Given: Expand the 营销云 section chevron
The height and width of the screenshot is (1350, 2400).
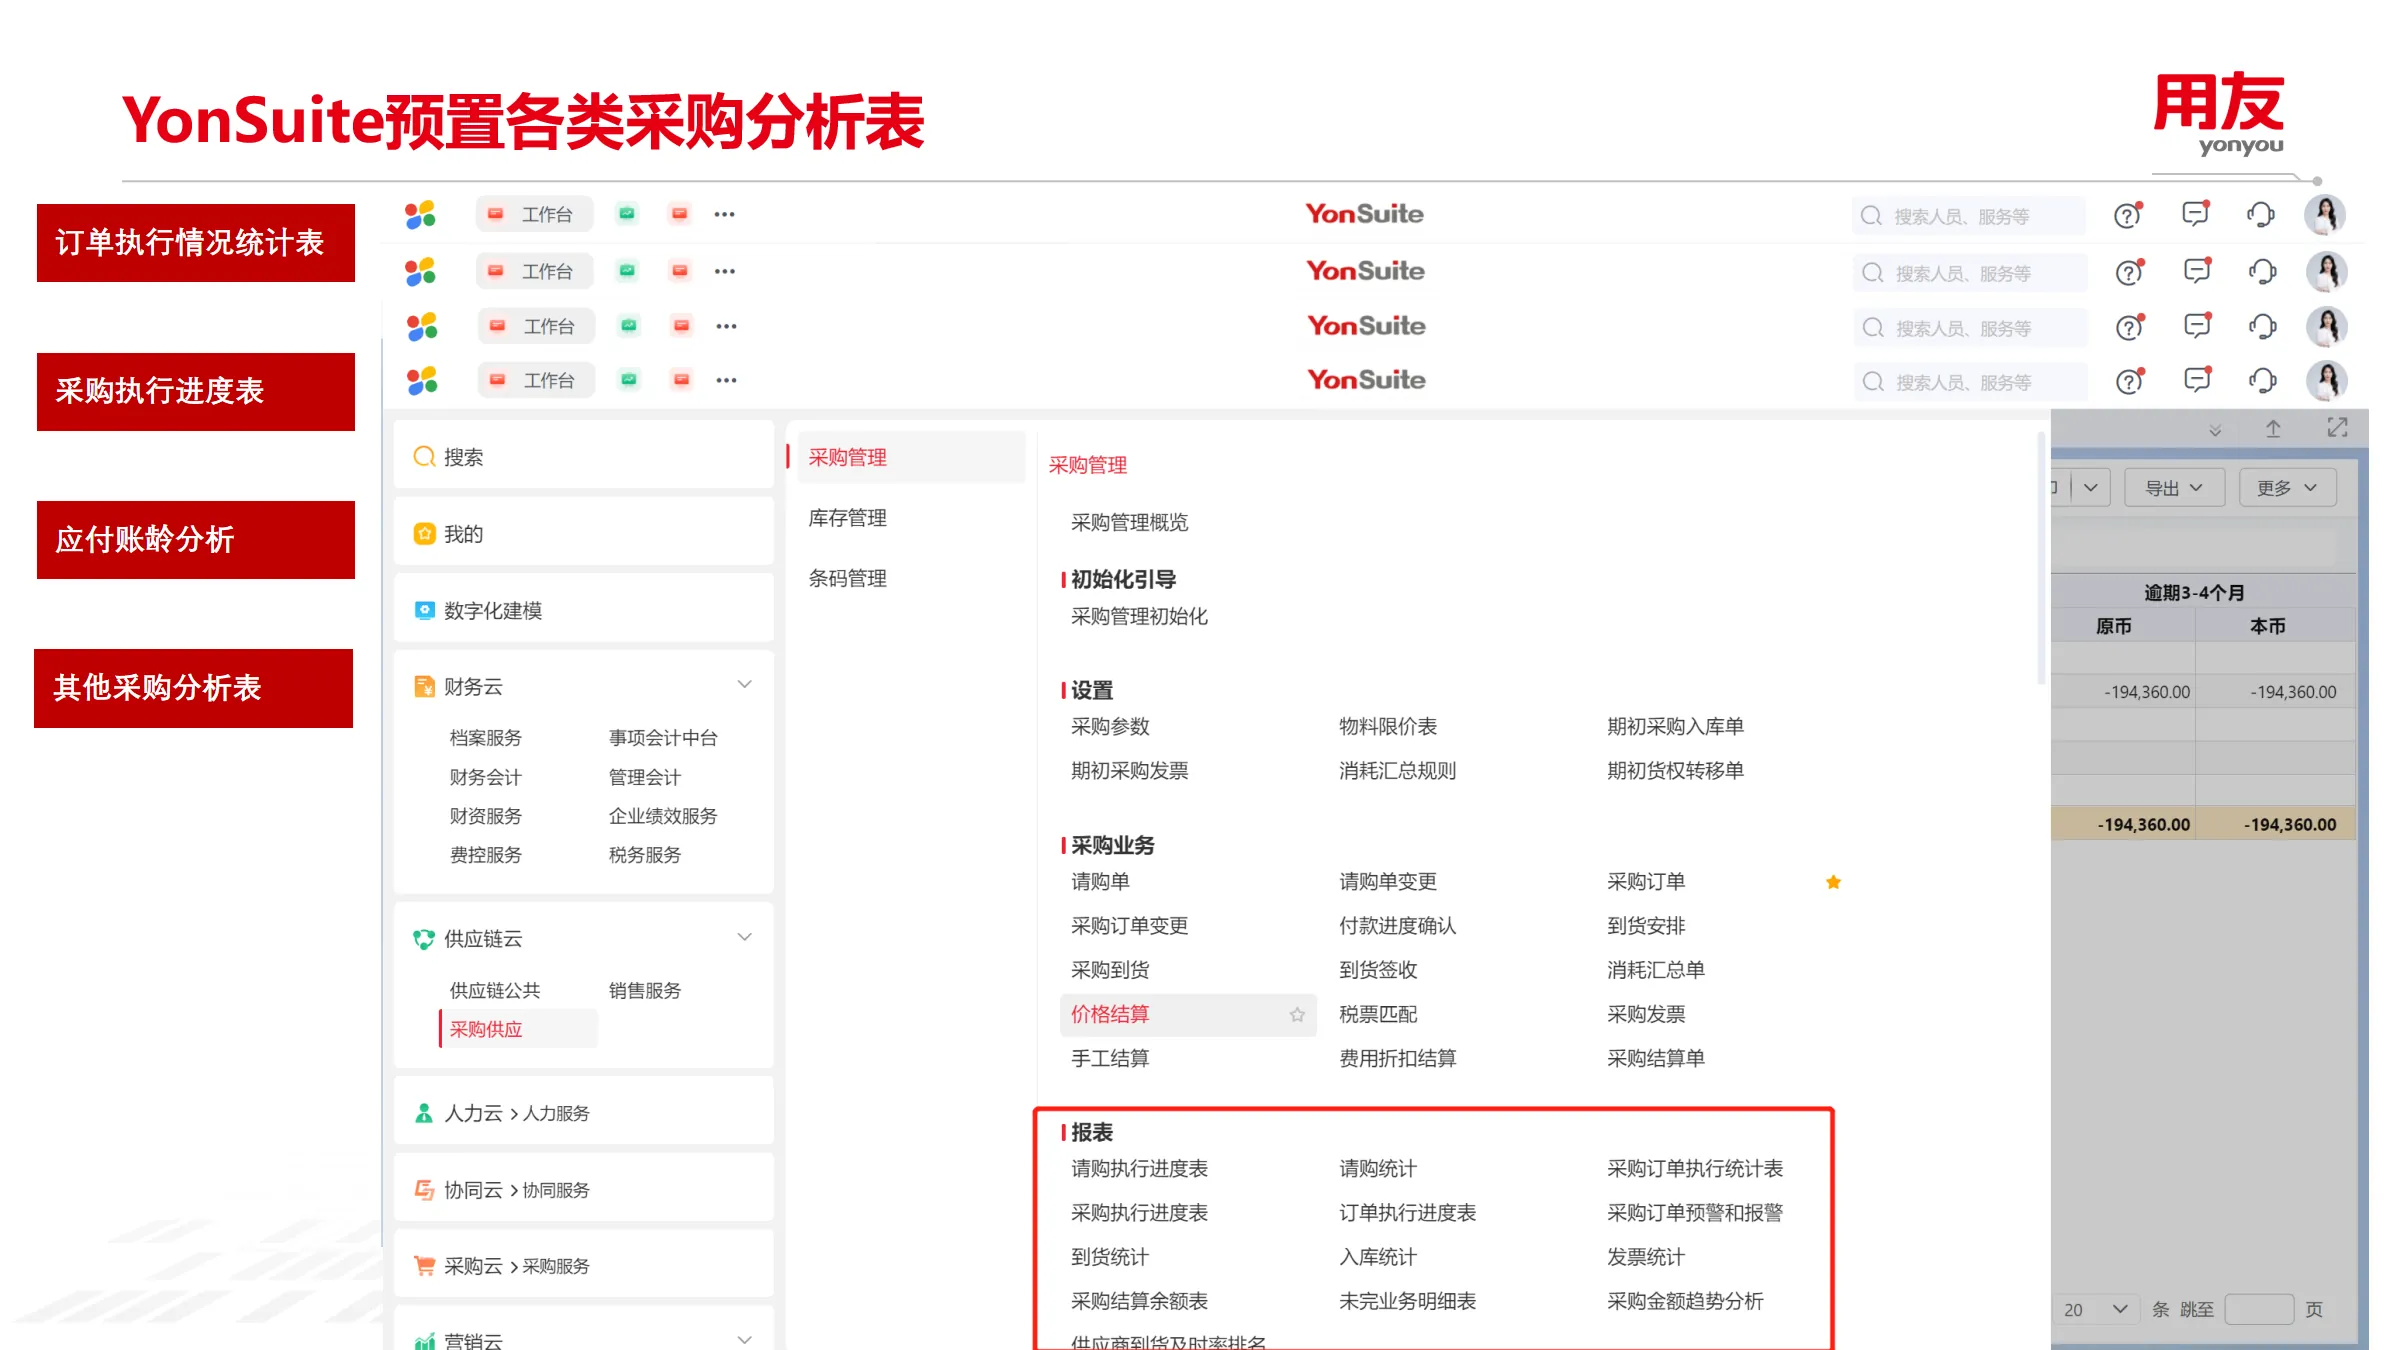Looking at the screenshot, I should pyautogui.click(x=744, y=1340).
